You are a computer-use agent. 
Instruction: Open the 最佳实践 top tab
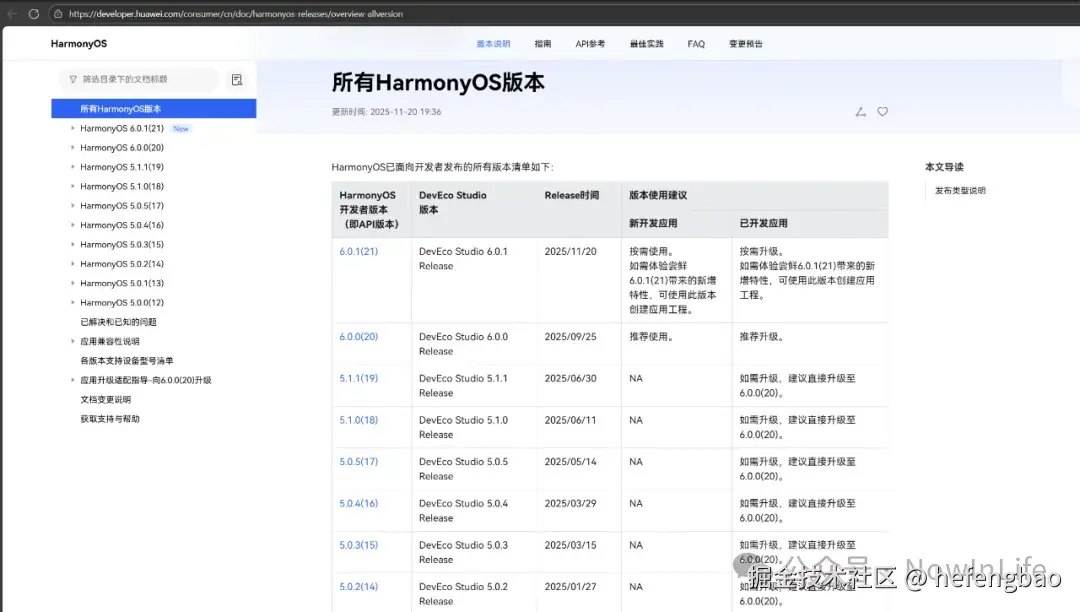(x=646, y=43)
